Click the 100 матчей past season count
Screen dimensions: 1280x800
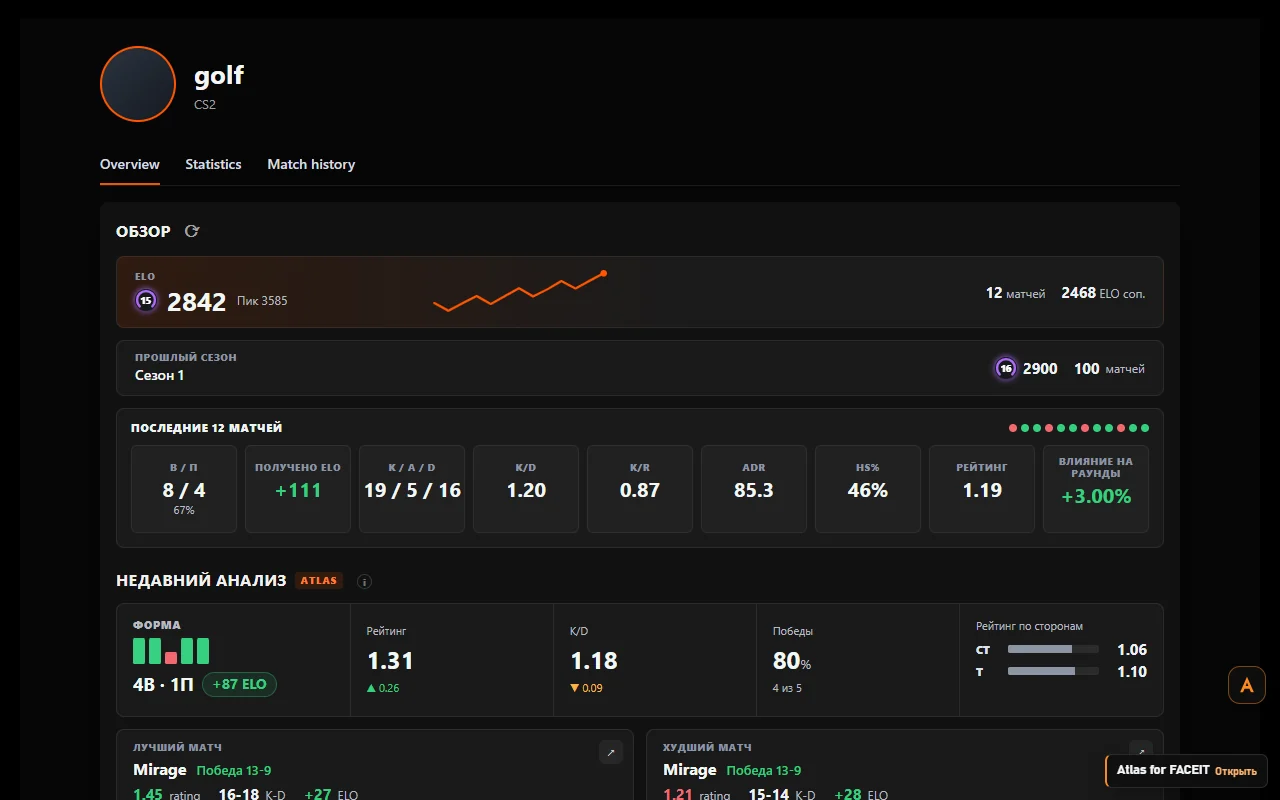(1109, 368)
